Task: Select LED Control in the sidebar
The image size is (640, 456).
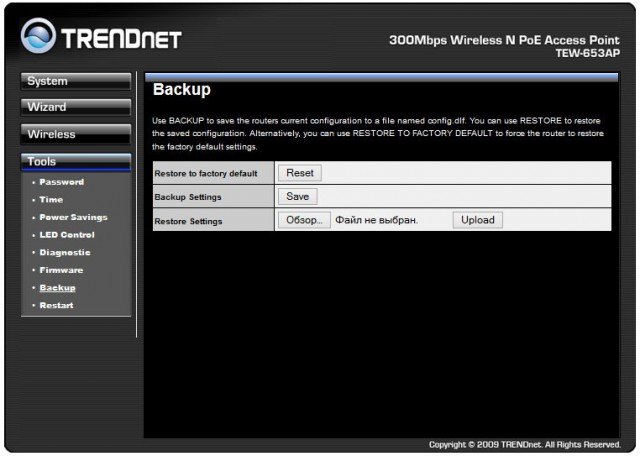Action: tap(66, 235)
